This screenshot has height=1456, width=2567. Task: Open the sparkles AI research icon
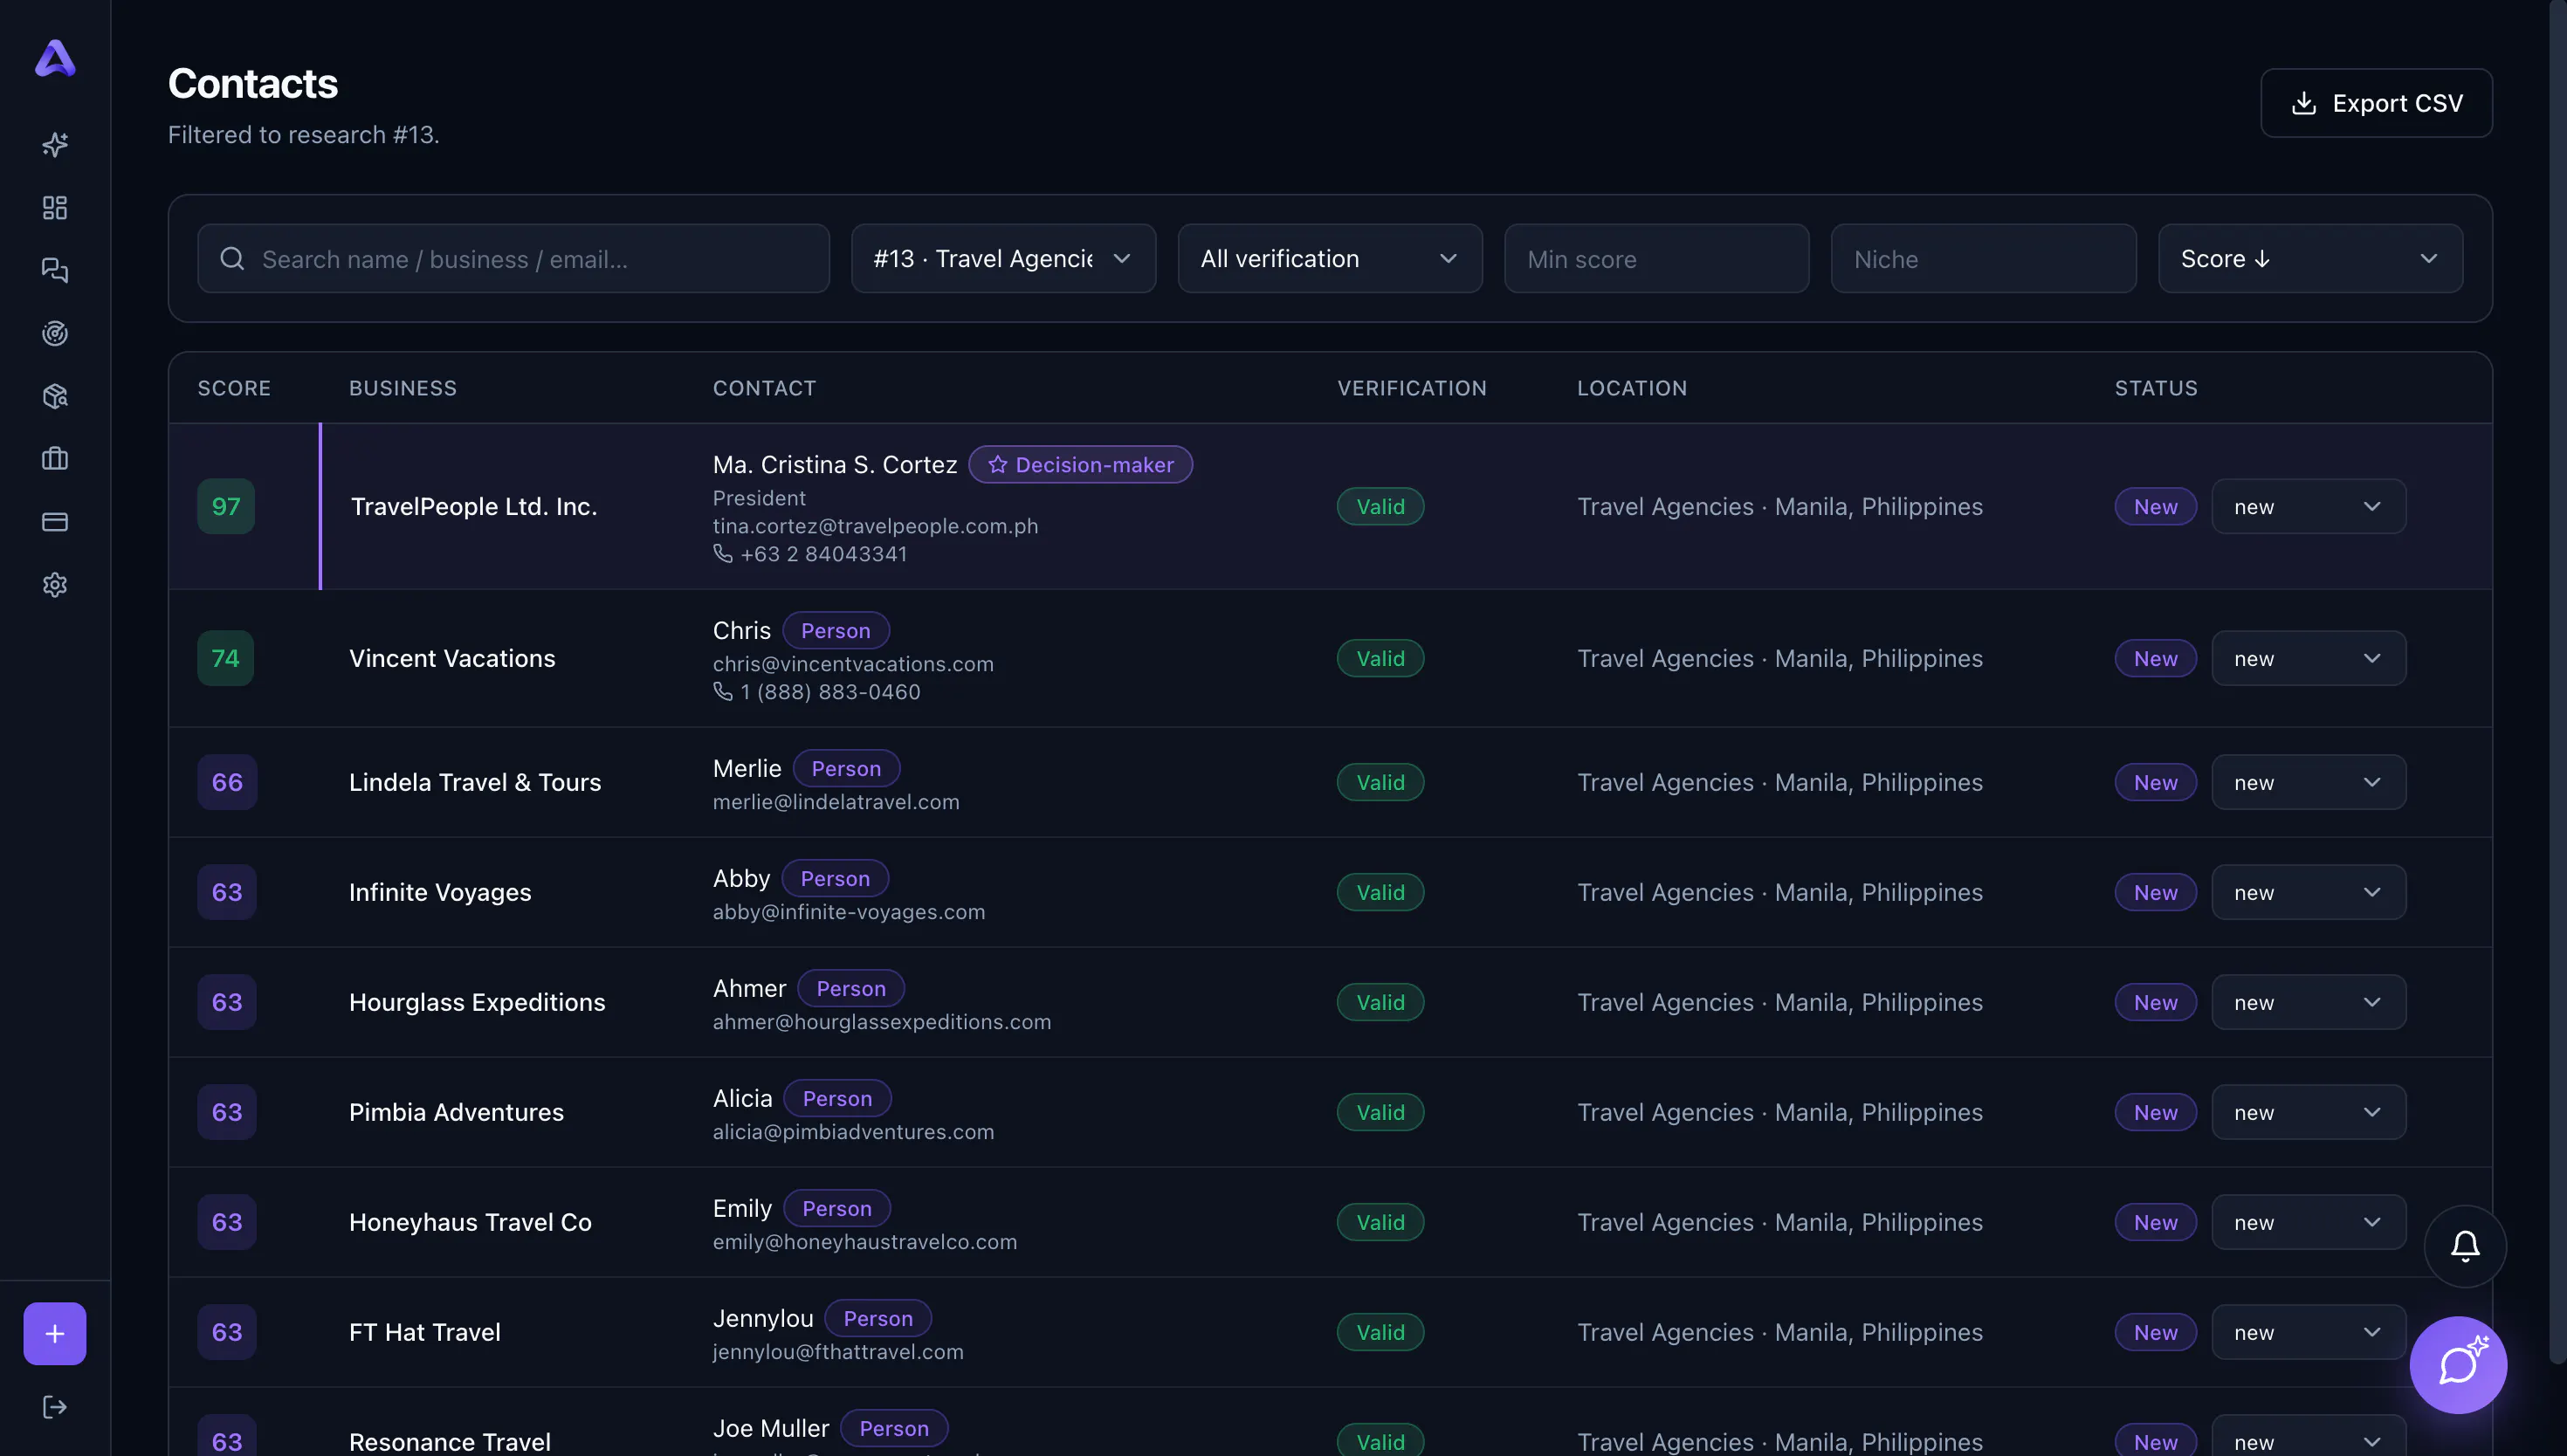tap(55, 144)
